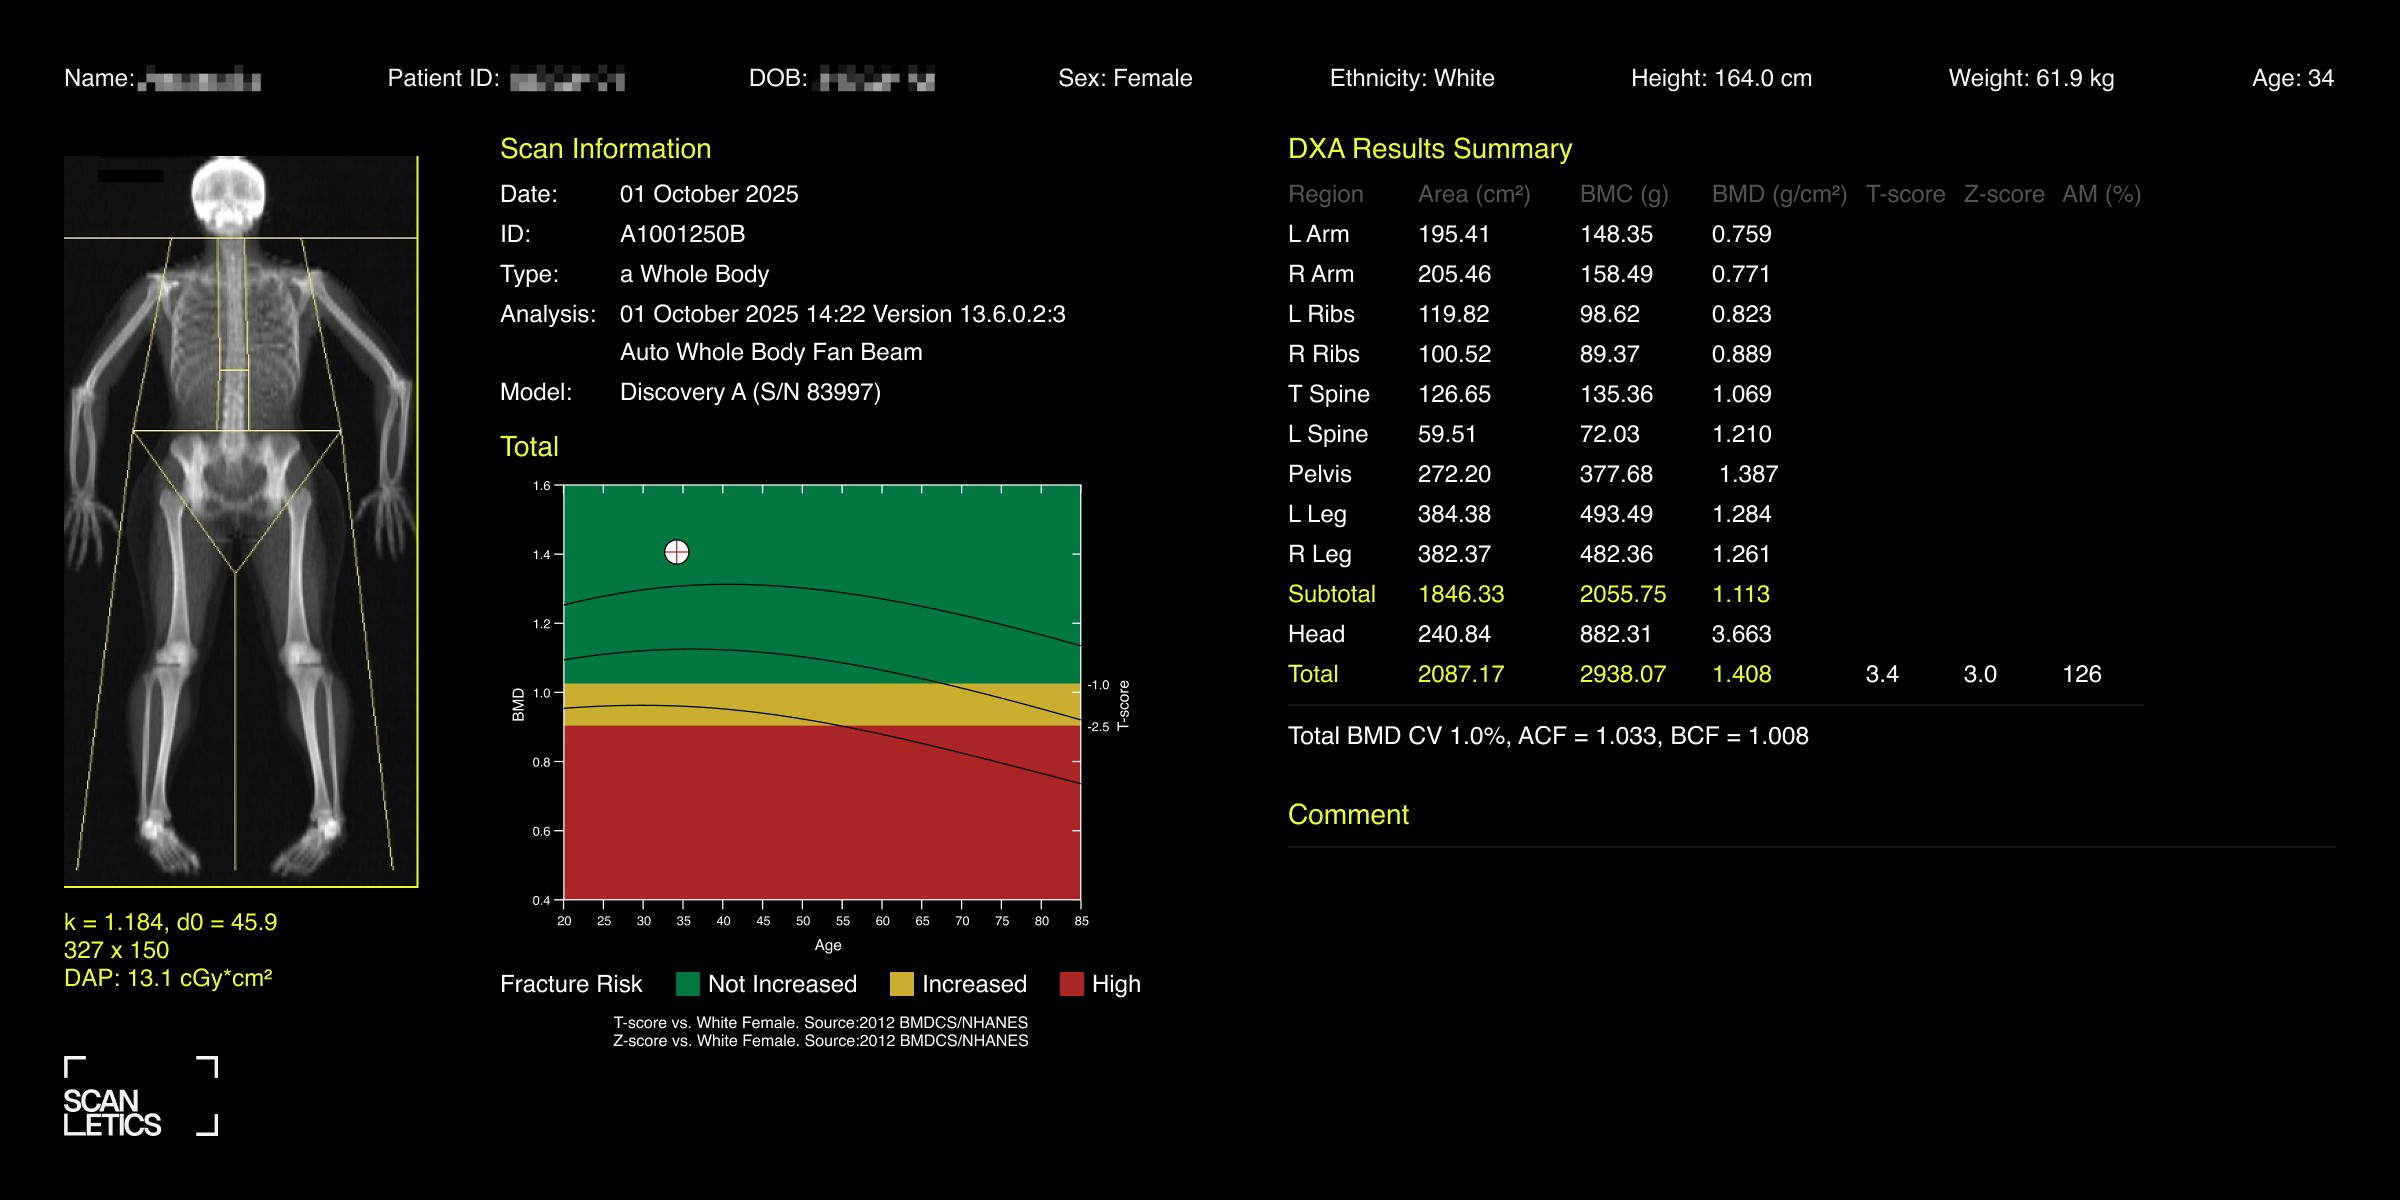Click the red High legend swatch
The image size is (2400, 1200).
pos(1071,984)
